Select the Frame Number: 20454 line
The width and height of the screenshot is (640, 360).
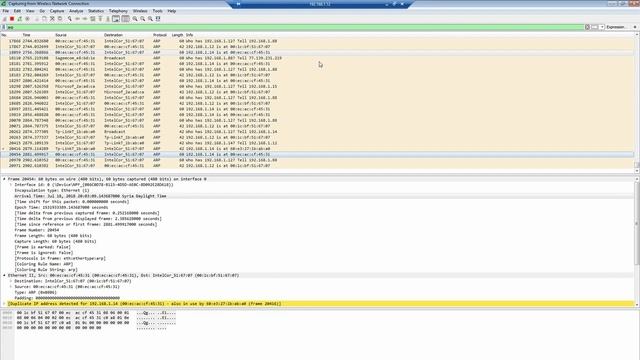pos(37,230)
